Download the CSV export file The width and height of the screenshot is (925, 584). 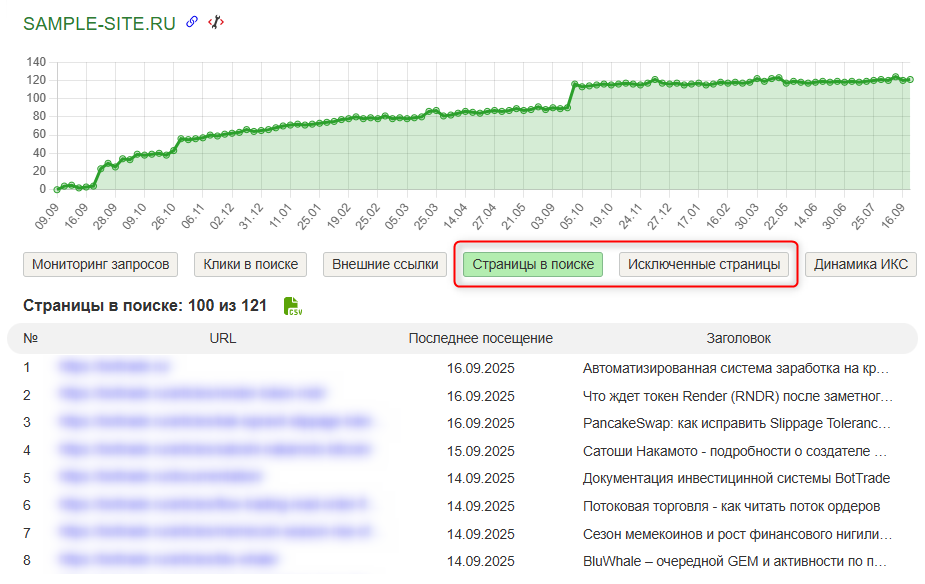tap(293, 306)
